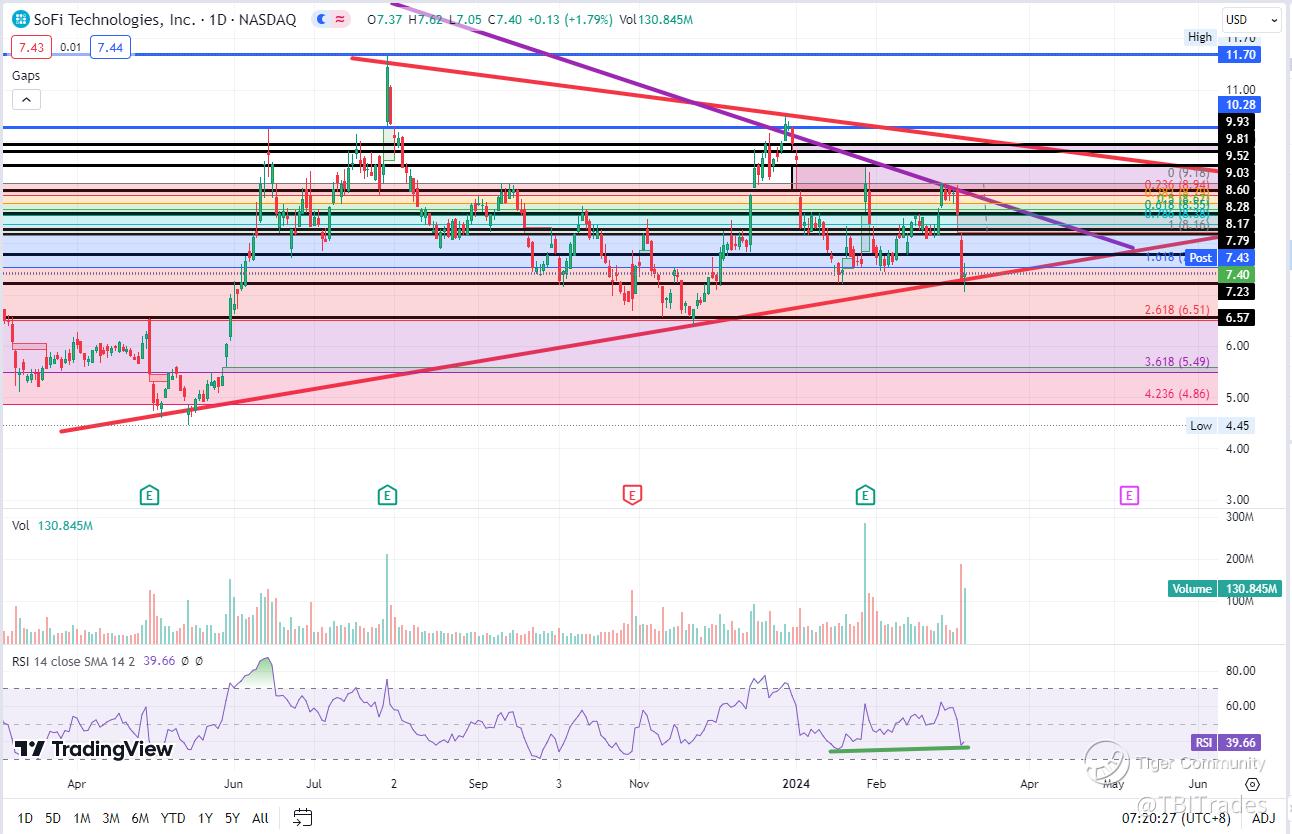This screenshot has width=1292, height=834.
Task: Click the green 7.40 last price label
Action: pyautogui.click(x=1236, y=274)
